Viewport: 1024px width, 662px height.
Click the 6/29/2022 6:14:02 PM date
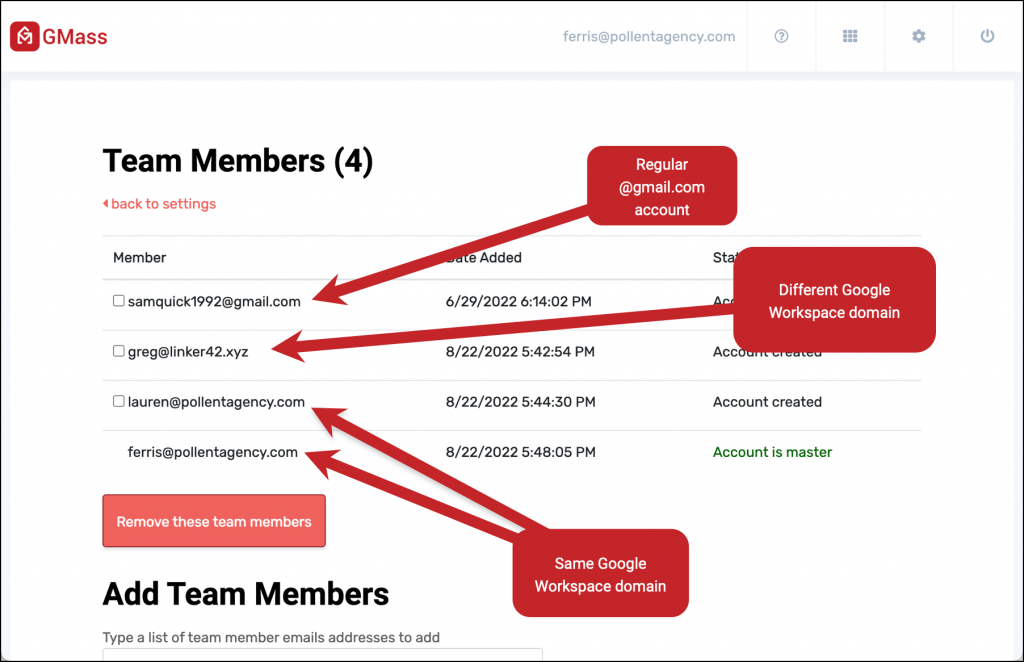click(x=520, y=301)
